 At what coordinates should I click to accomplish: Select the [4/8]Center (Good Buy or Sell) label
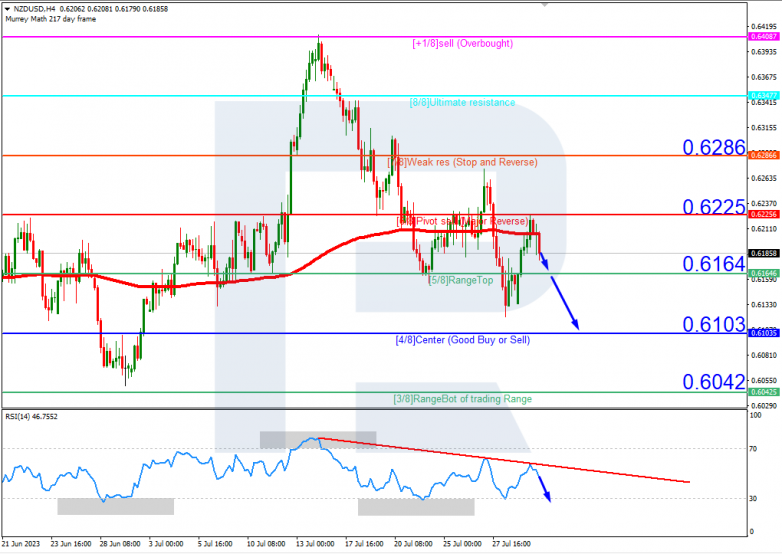coord(463,340)
